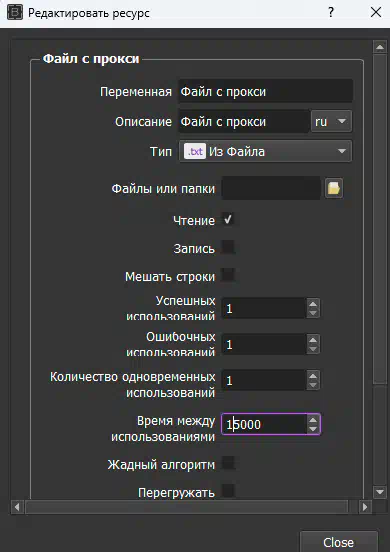Increase Количество одновременных использований value
Screen dimensions: 390x552
coord(313,375)
